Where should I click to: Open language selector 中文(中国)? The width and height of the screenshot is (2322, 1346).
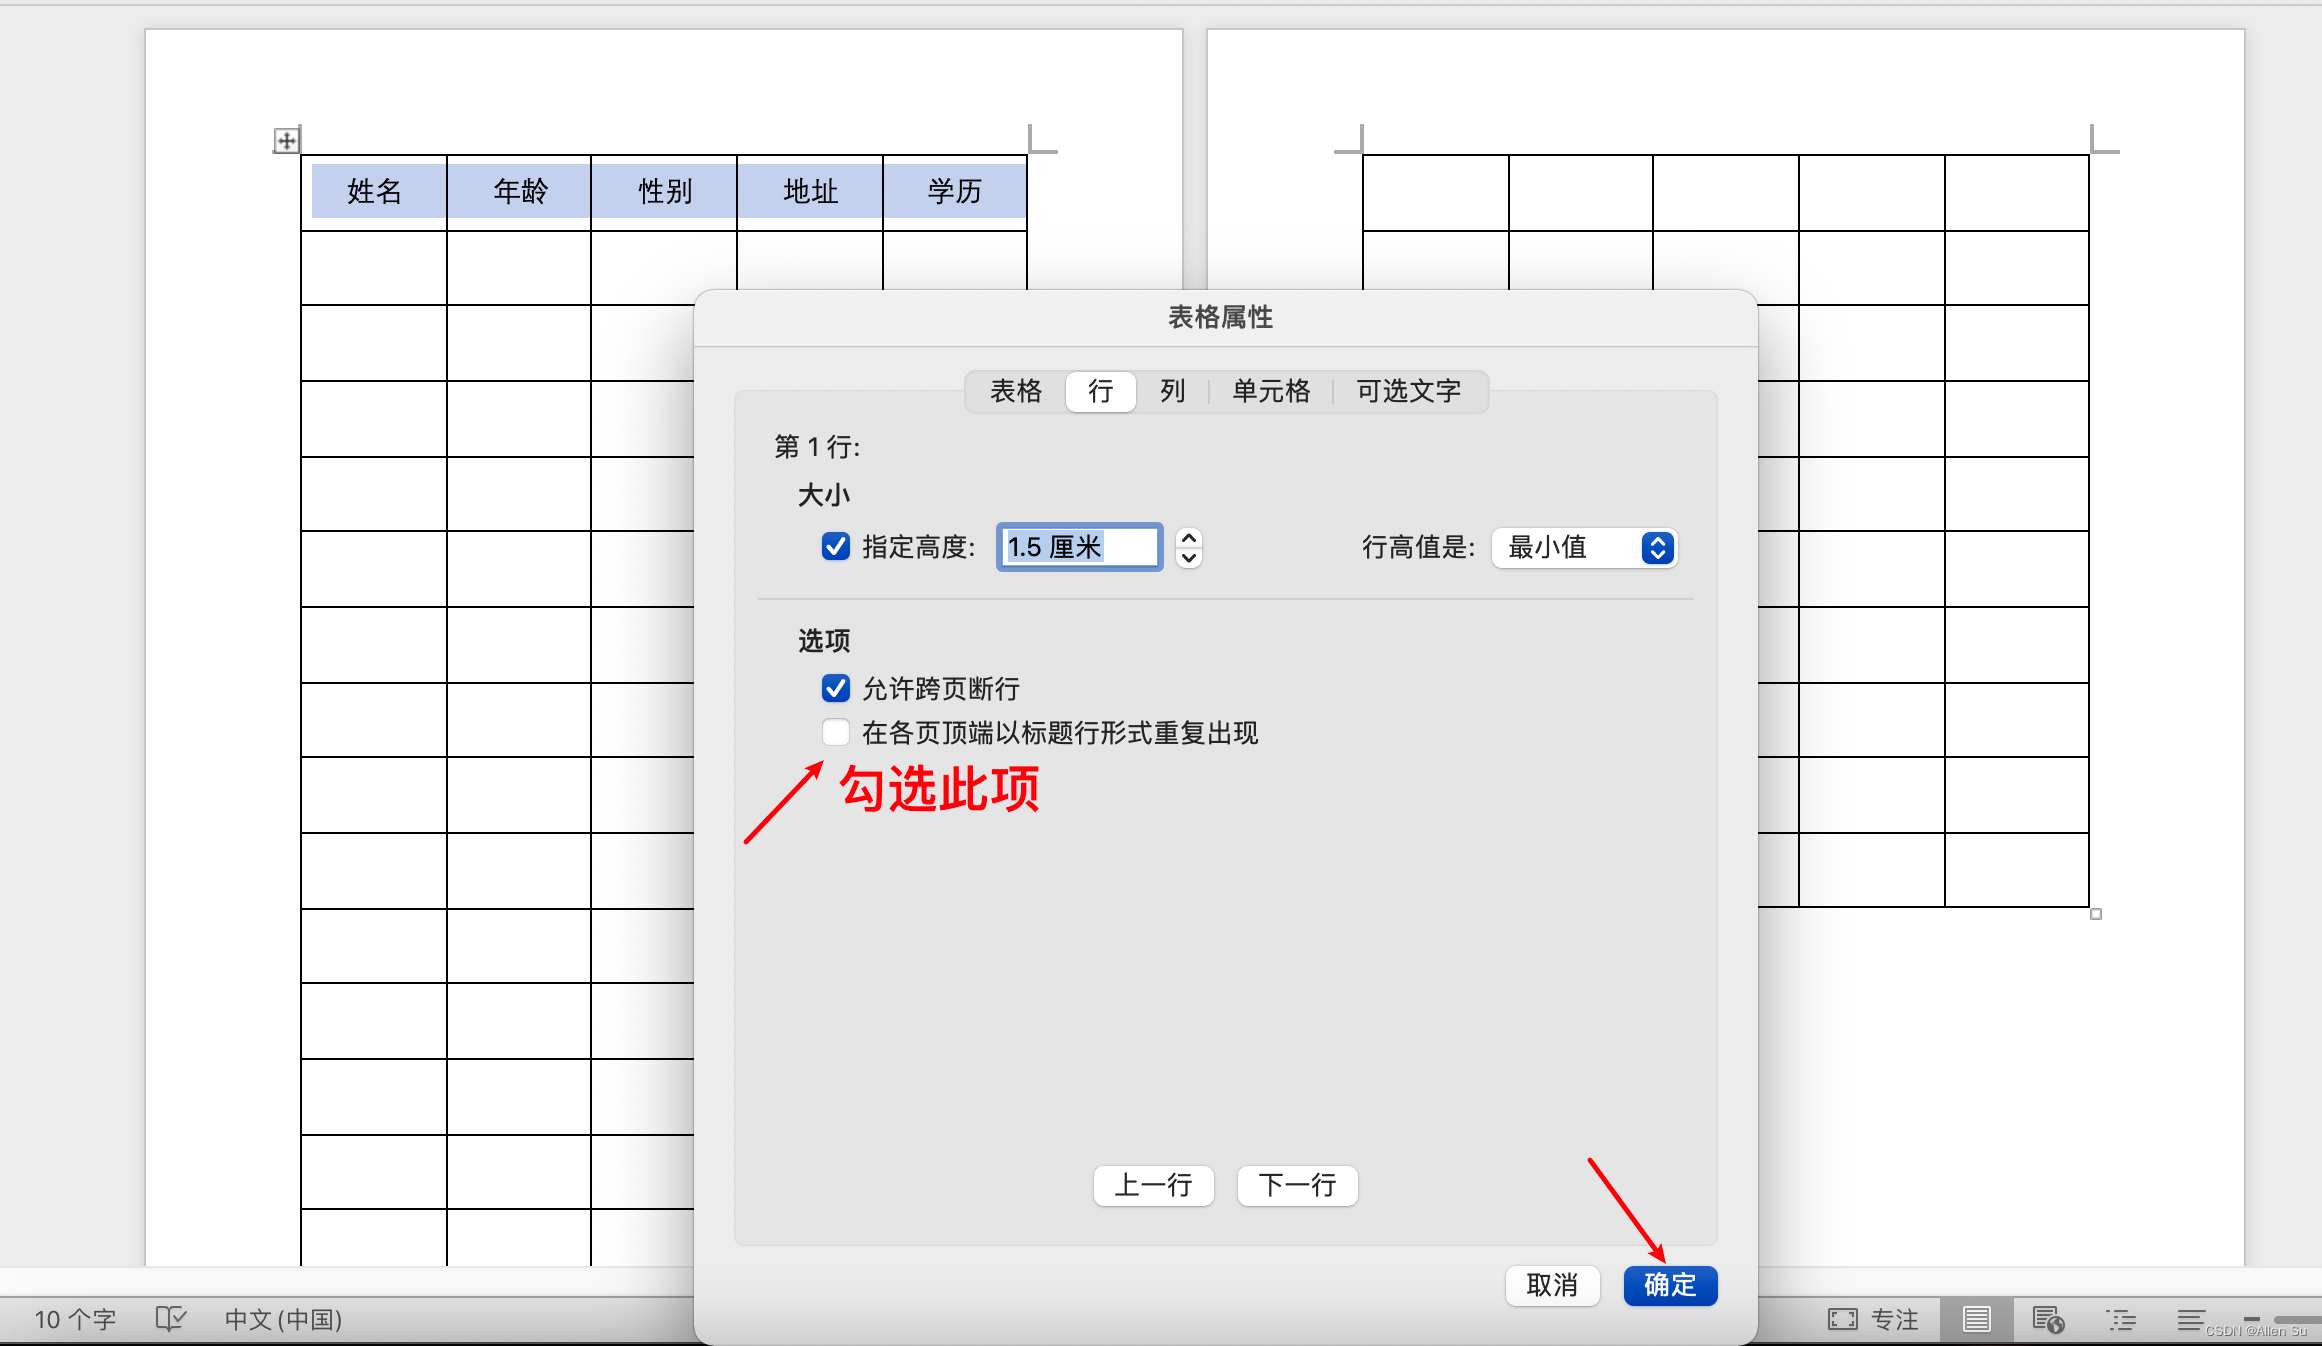pyautogui.click(x=283, y=1319)
